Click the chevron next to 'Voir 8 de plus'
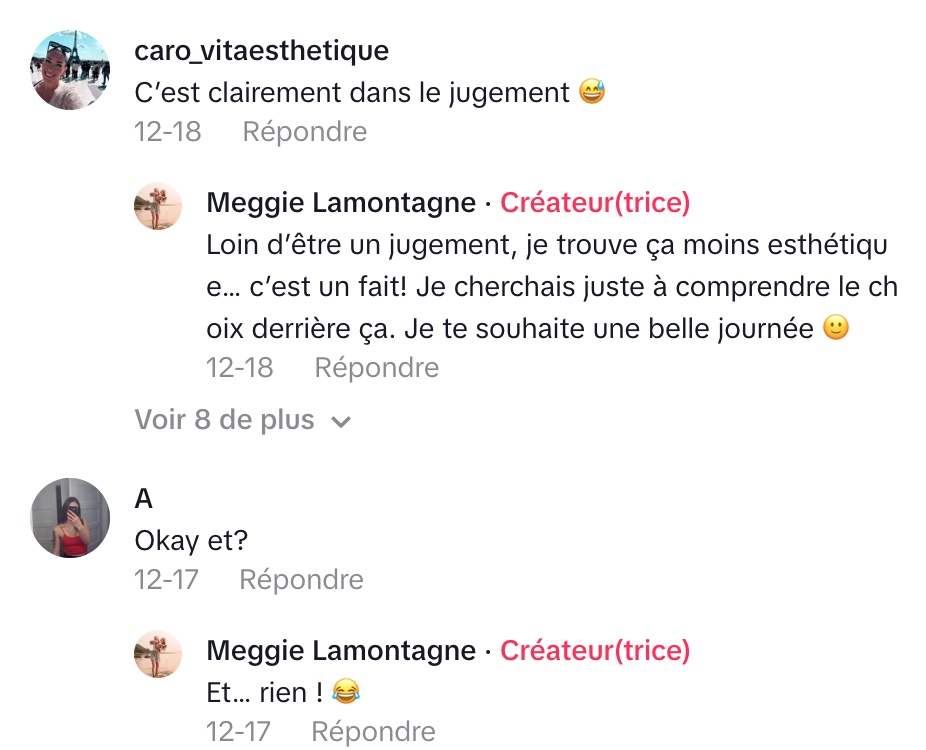This screenshot has height=750, width=926. coord(341,422)
